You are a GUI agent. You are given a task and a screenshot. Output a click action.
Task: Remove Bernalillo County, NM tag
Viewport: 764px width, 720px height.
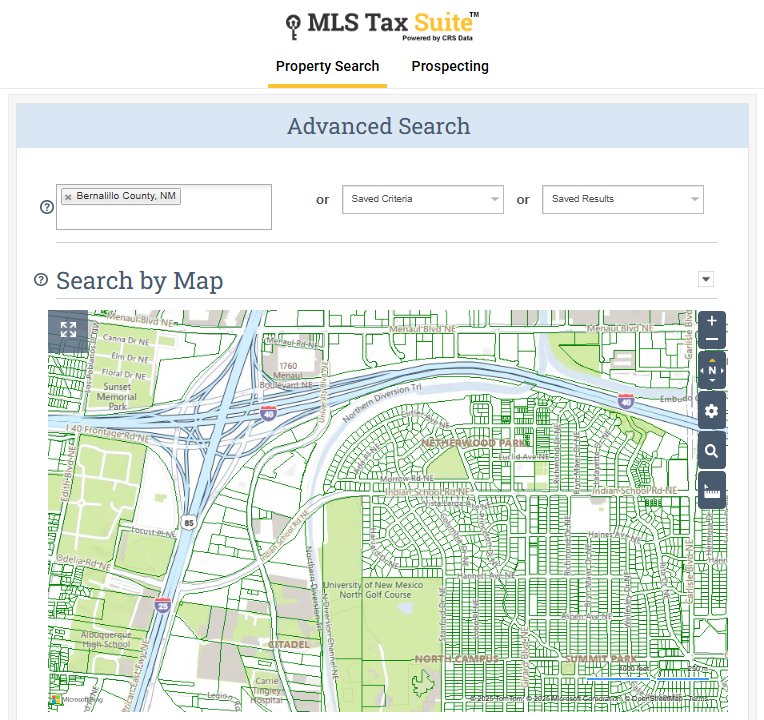(68, 197)
